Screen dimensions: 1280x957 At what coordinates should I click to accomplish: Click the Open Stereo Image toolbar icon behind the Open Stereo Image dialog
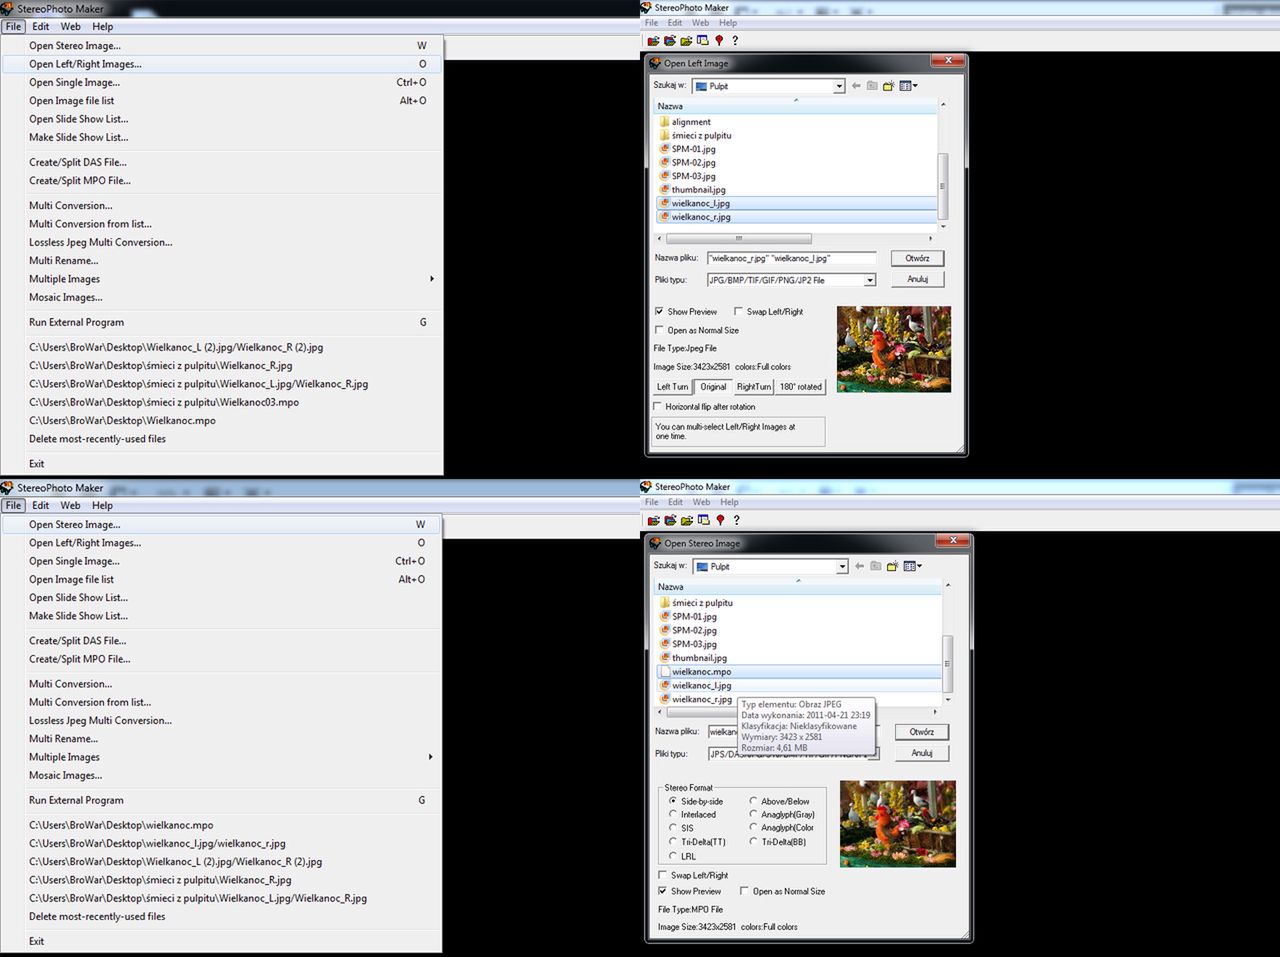654,520
